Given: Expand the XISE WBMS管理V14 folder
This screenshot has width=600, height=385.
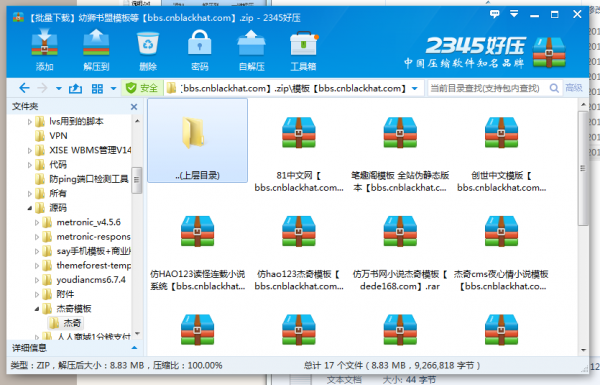Looking at the screenshot, I should (x=29, y=150).
